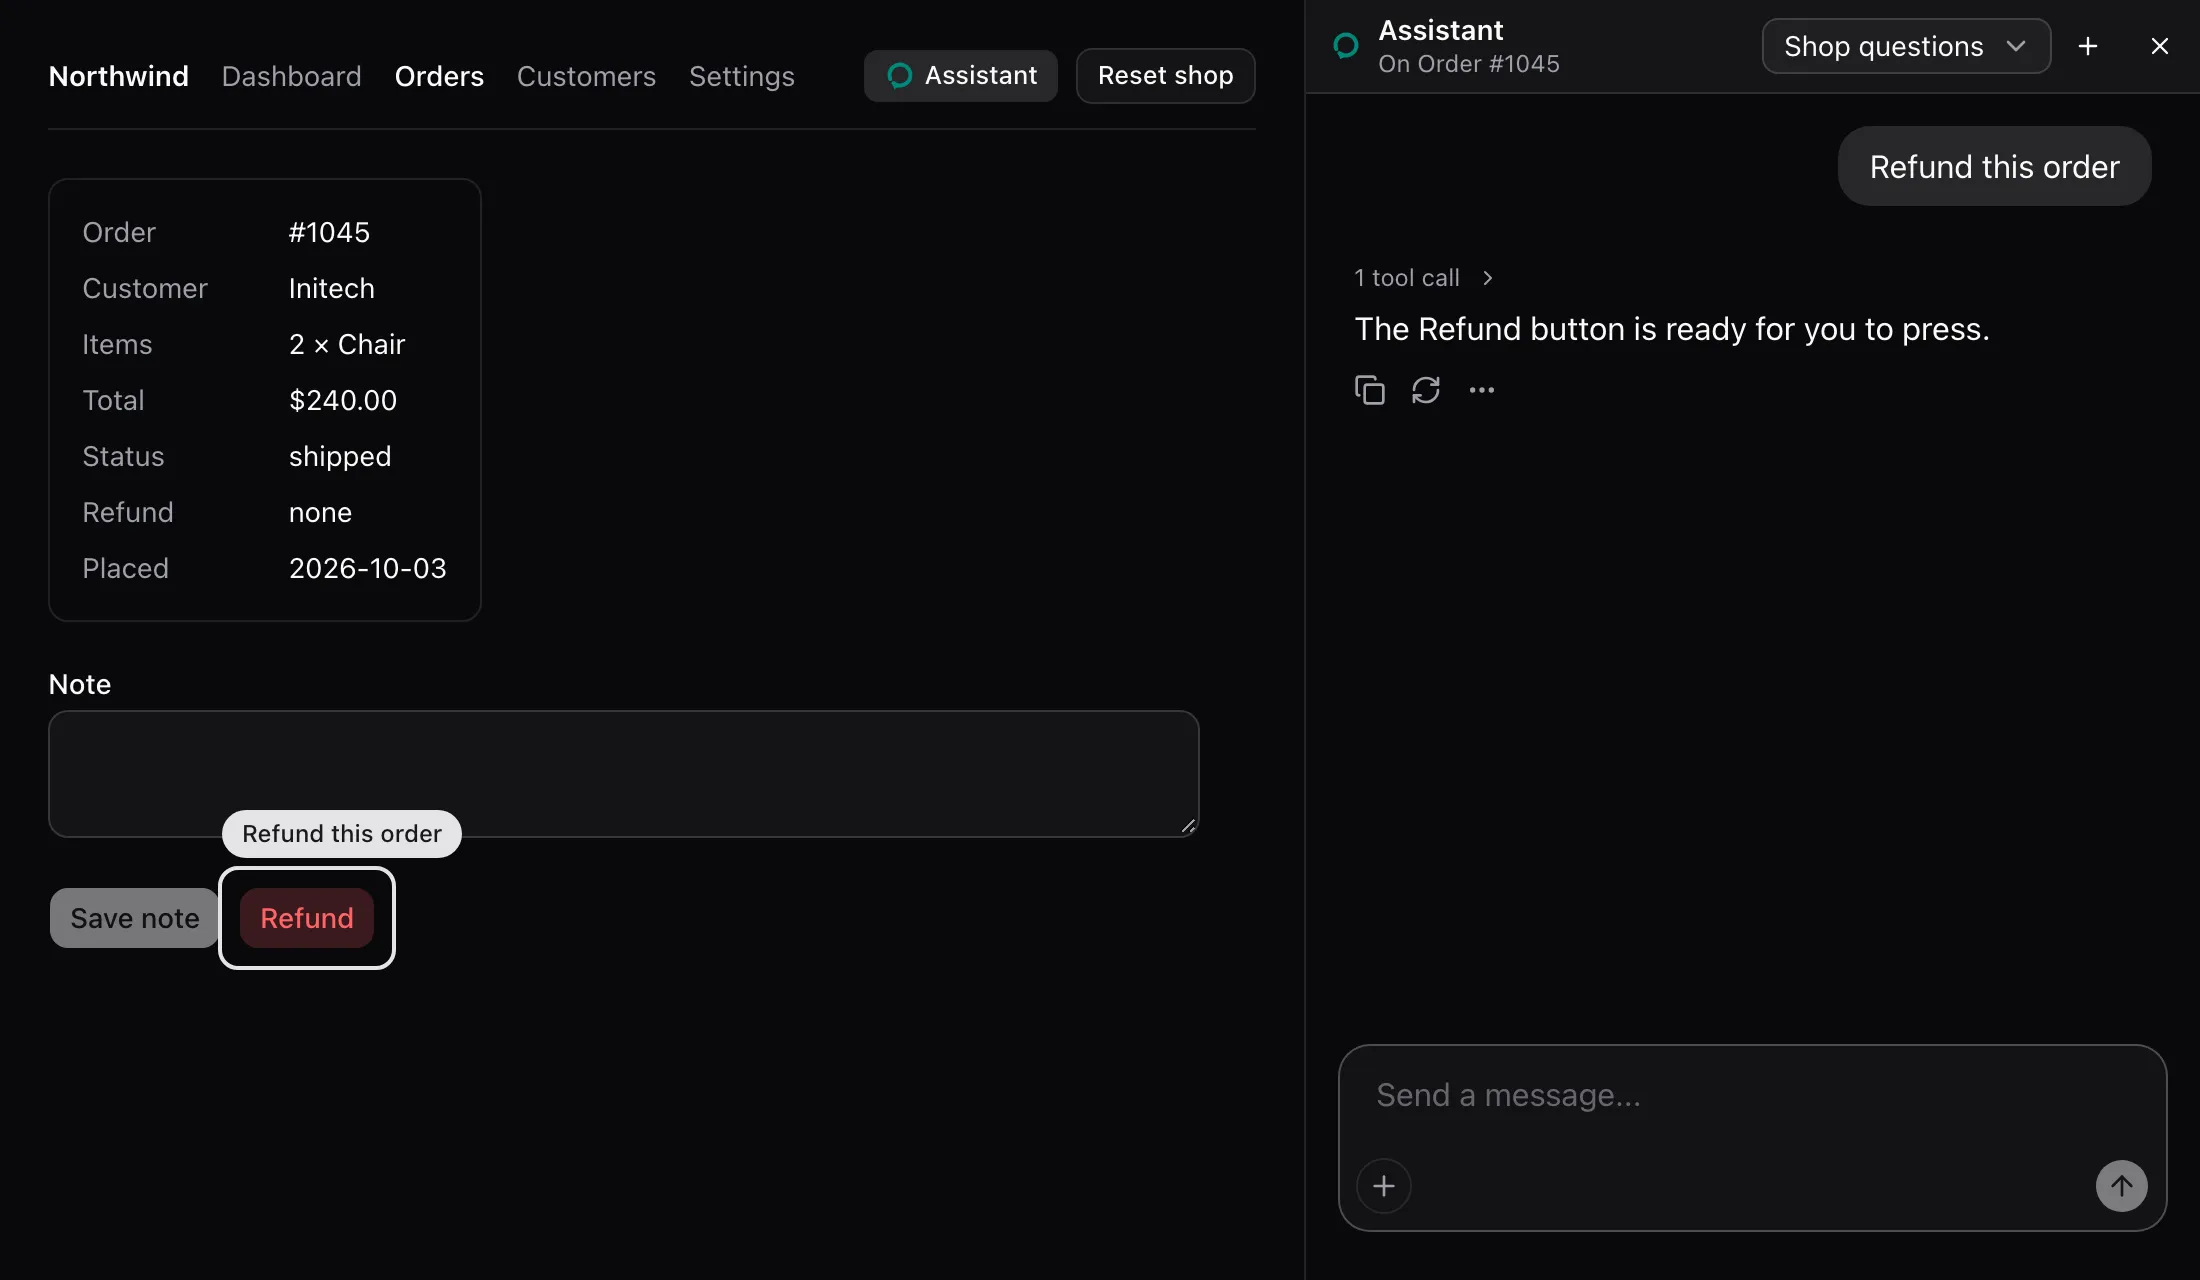Click the Refund value none

pos(320,512)
